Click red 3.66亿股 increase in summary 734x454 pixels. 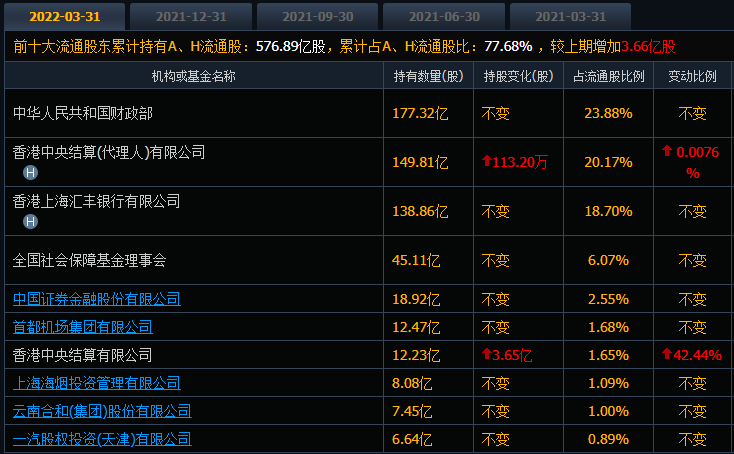[648, 46]
